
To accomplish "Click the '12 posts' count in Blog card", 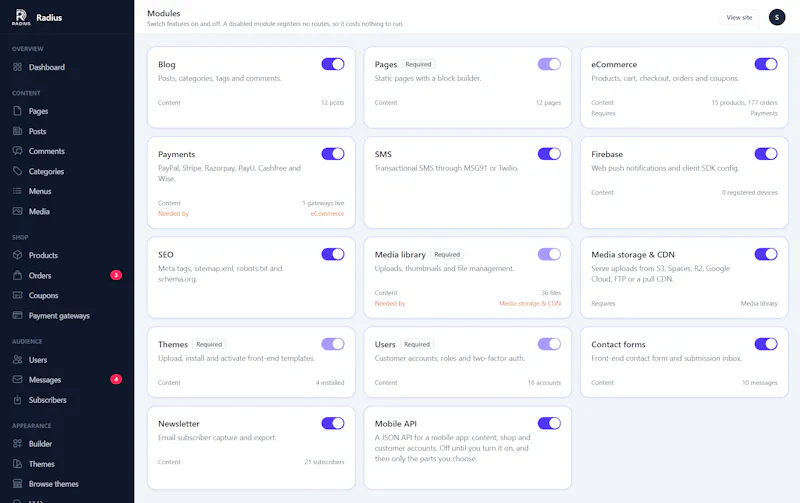I will [x=333, y=103].
